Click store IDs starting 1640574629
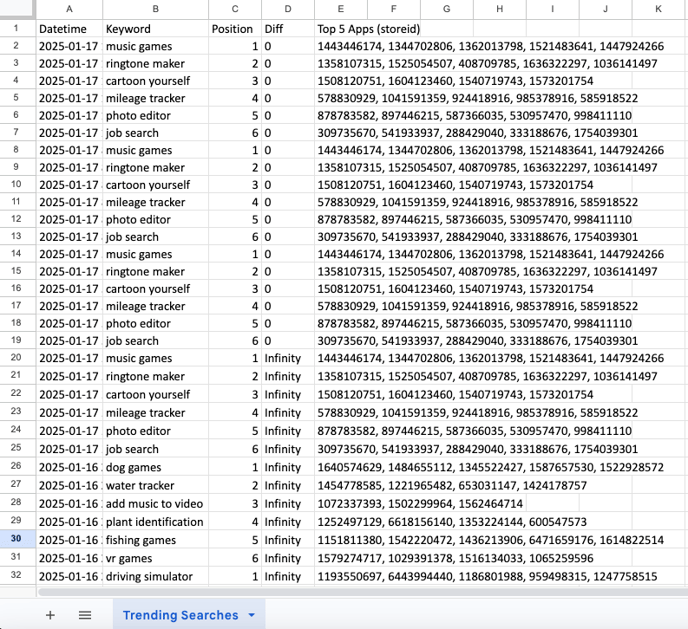 [x=491, y=467]
